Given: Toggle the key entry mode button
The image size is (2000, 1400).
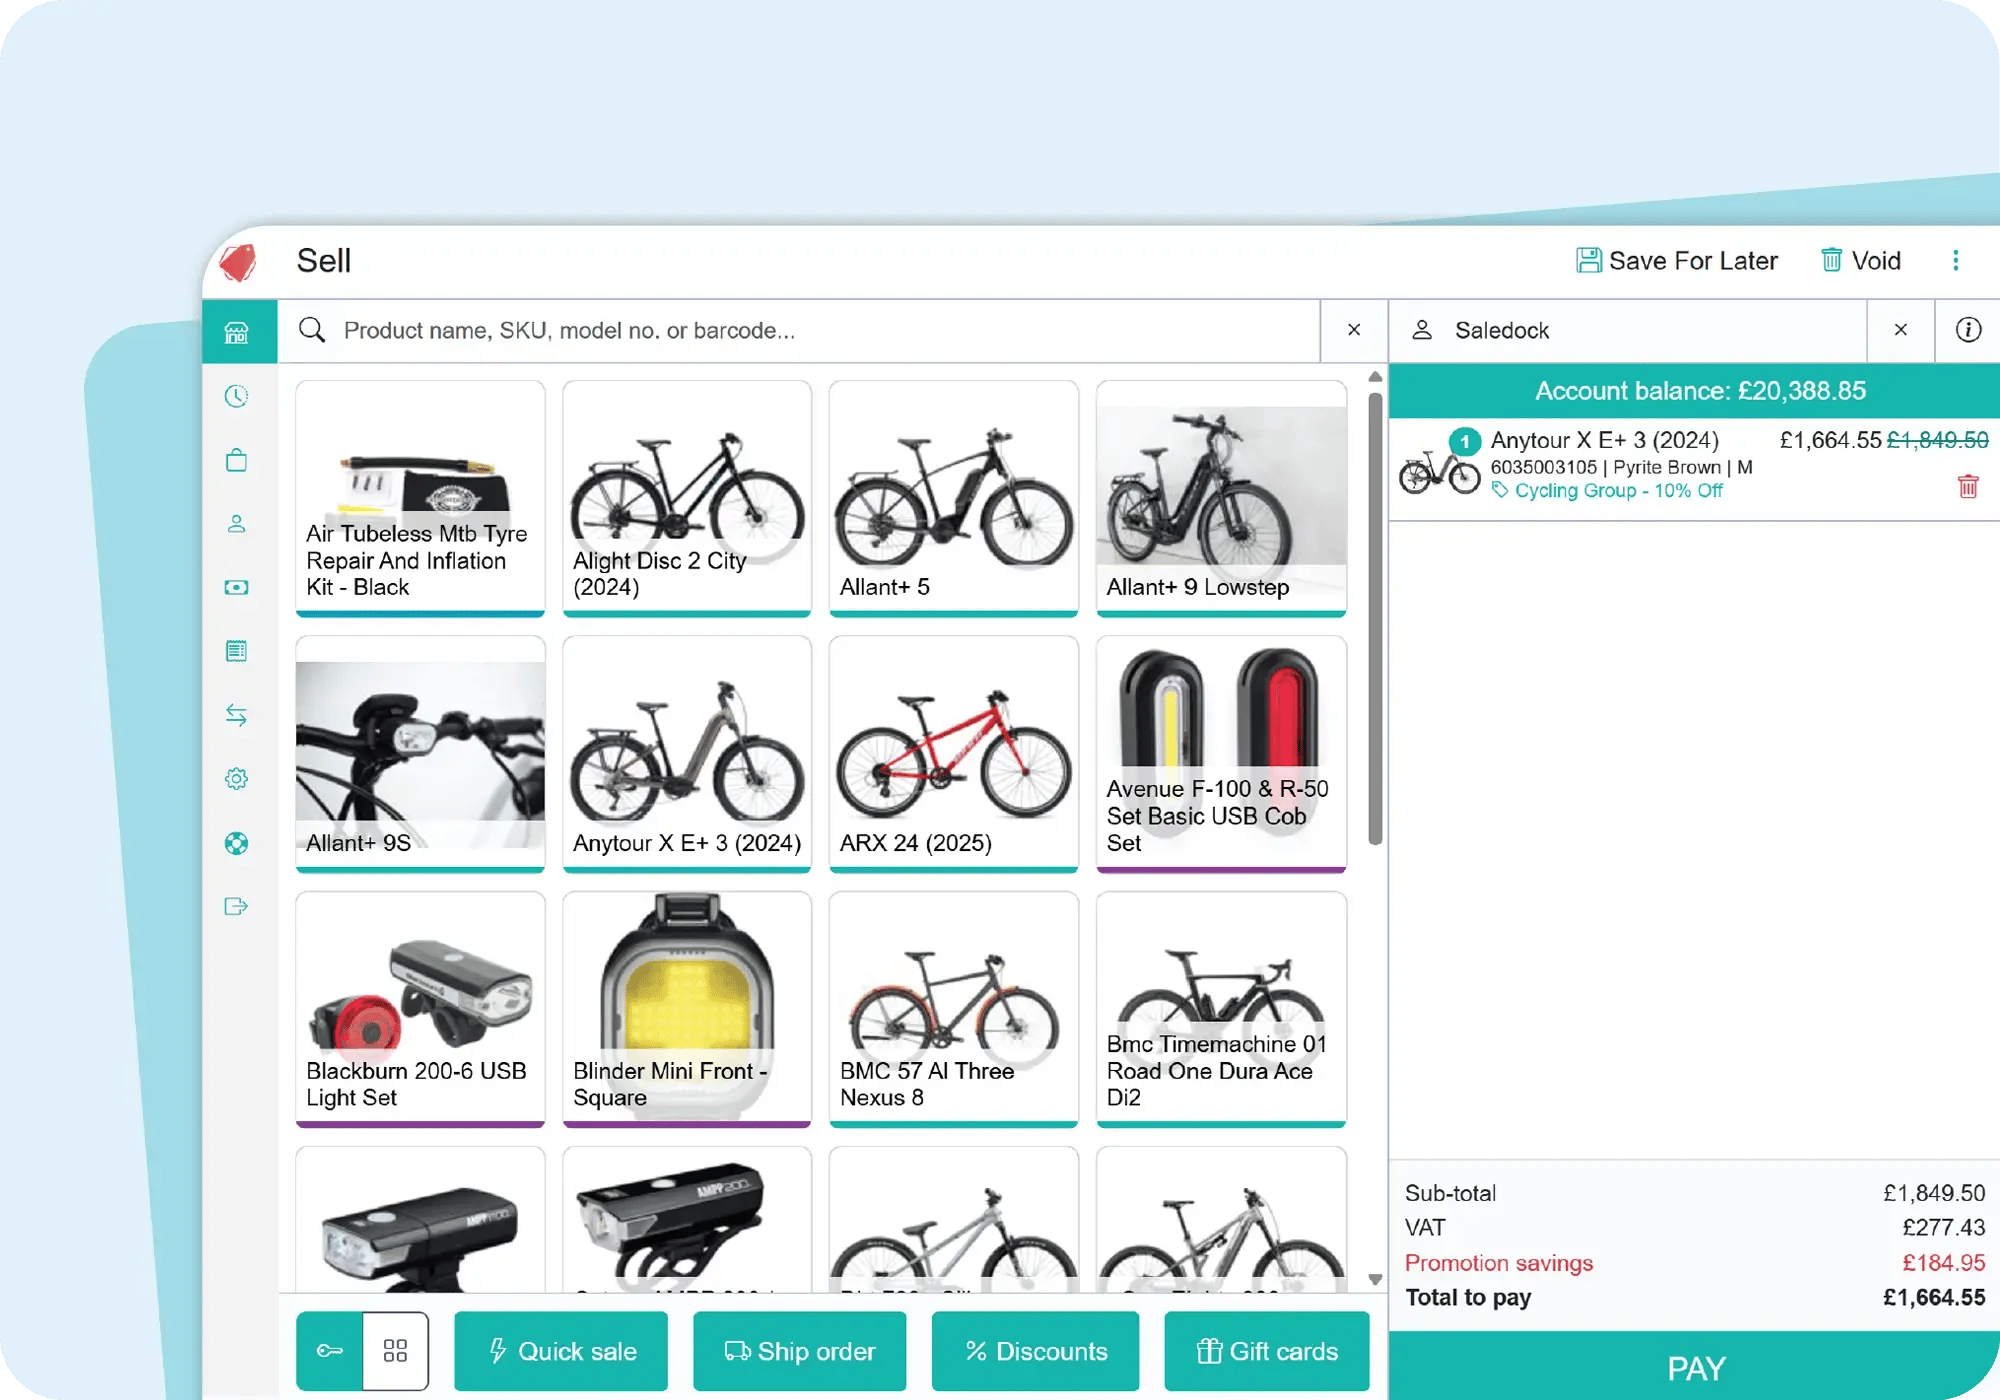Looking at the screenshot, I should tap(328, 1351).
